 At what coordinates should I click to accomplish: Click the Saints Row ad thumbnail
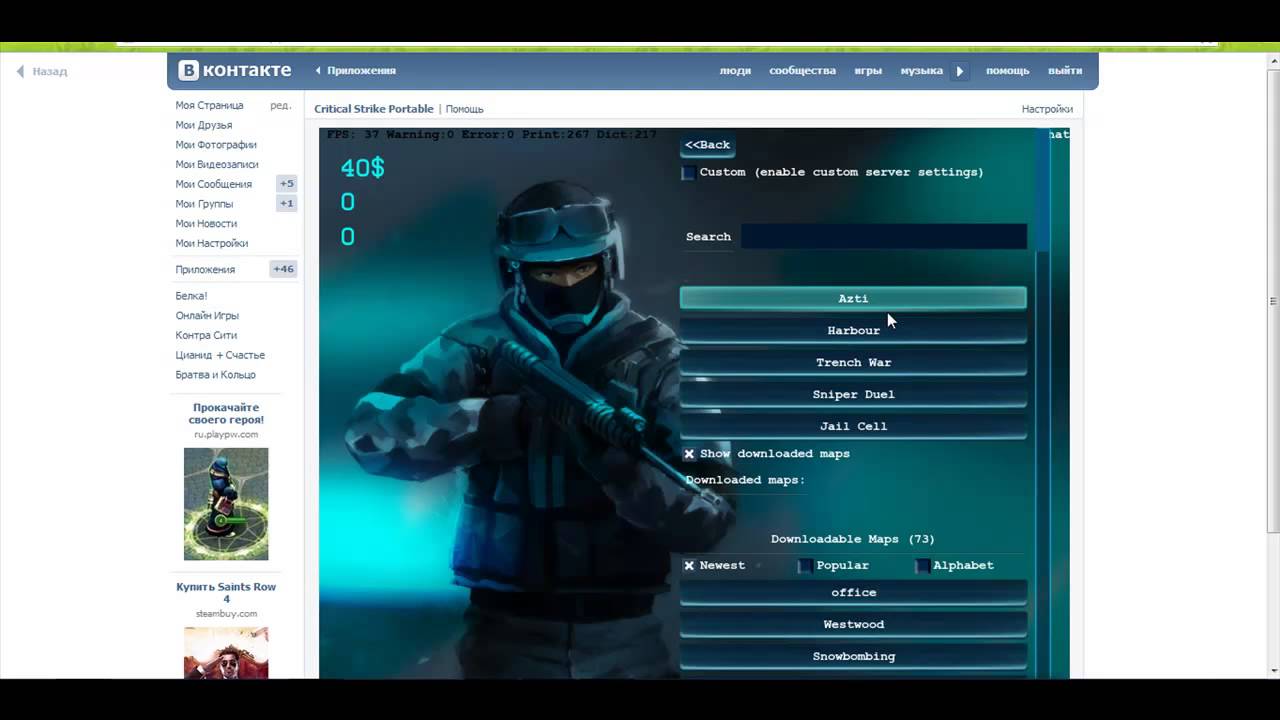click(226, 653)
